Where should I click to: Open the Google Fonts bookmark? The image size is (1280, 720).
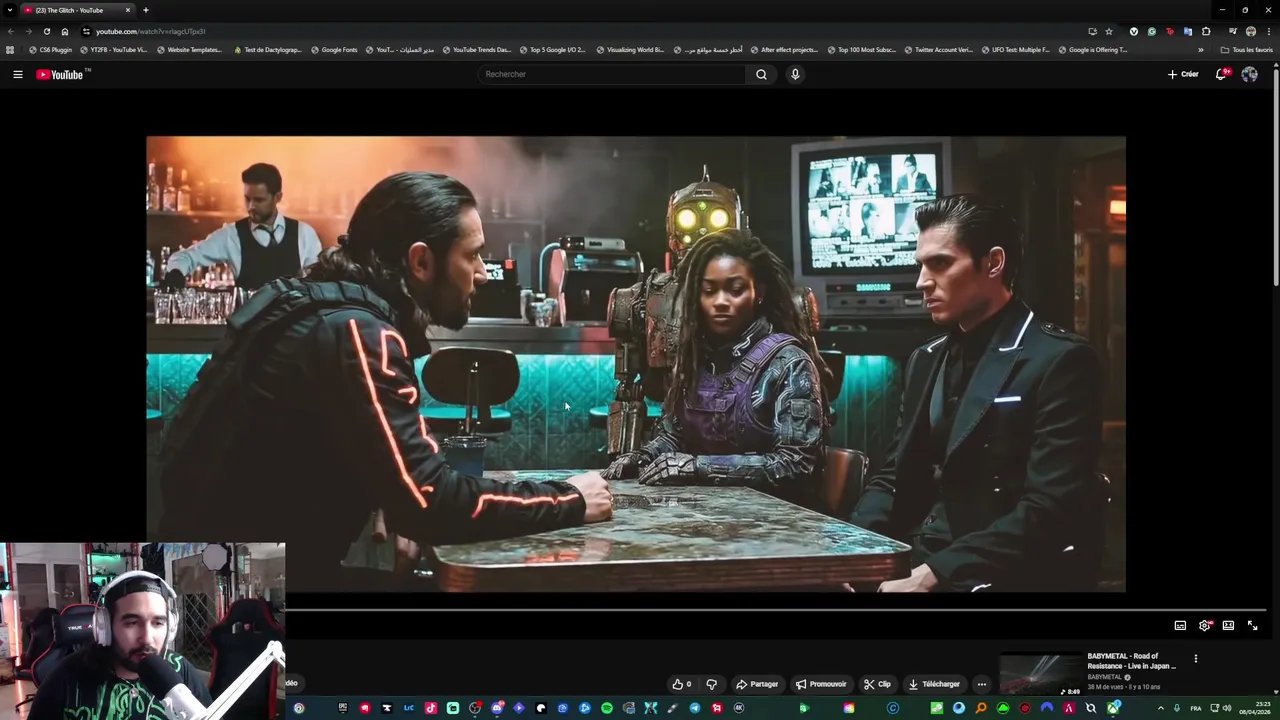pos(334,49)
